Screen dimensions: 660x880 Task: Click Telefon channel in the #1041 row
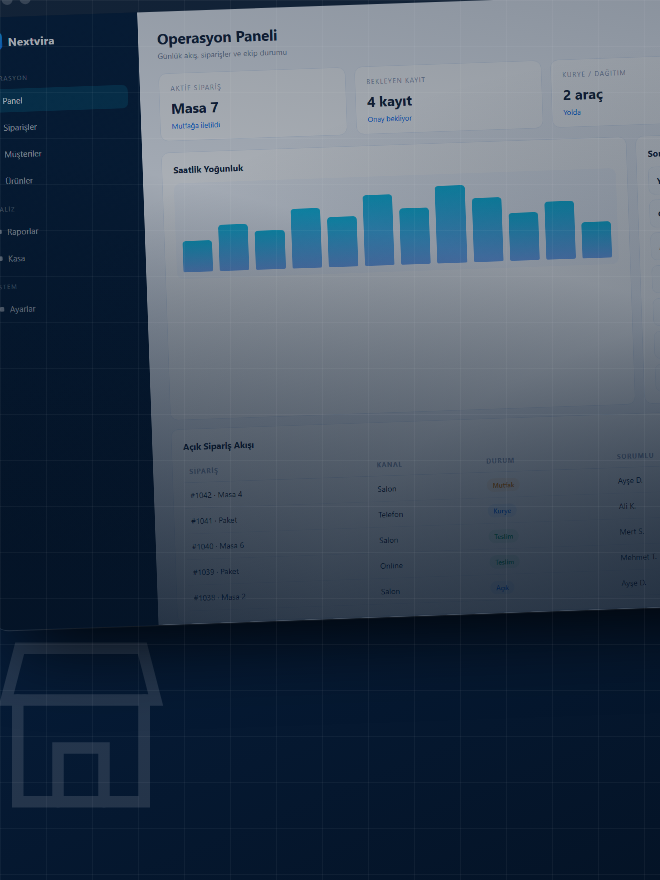coord(391,514)
